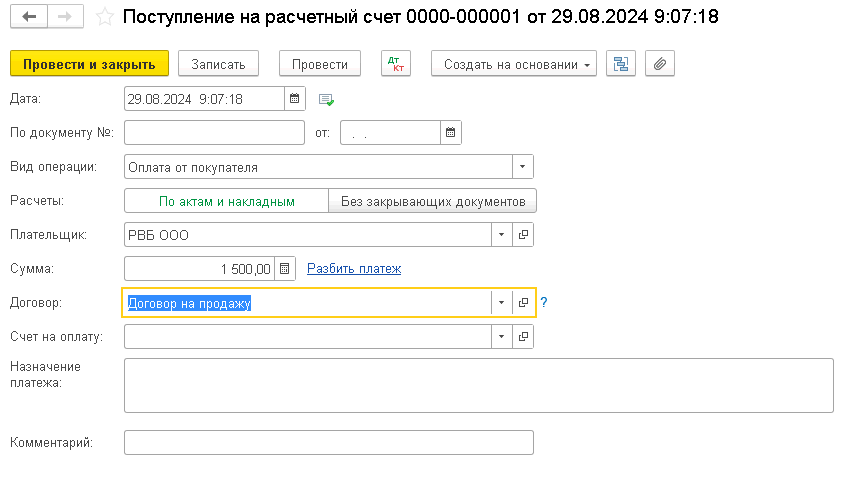The width and height of the screenshot is (862, 504).
Task: Open the 'Создать на основании' menu
Action: click(x=514, y=64)
